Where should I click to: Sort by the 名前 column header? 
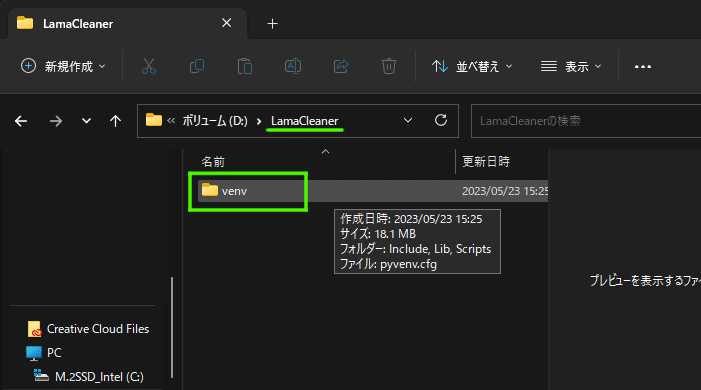point(213,161)
